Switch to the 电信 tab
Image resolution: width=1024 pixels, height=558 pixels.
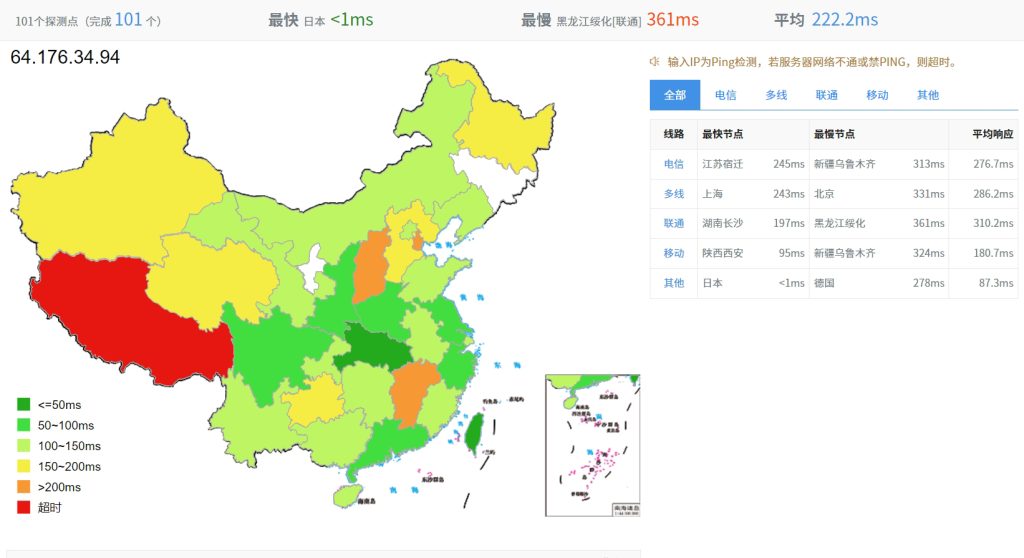pos(725,95)
